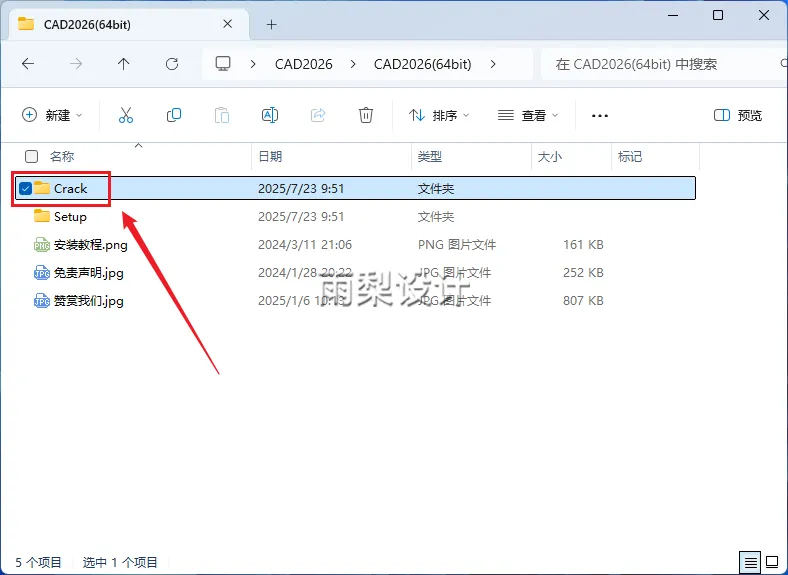Open the three-dots more options menu

point(600,116)
